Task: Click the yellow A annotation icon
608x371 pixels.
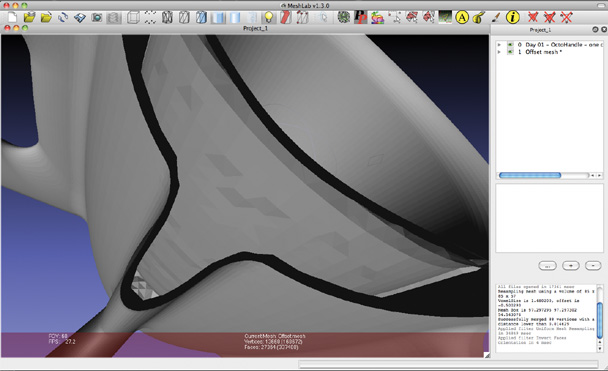Action: (x=462, y=17)
